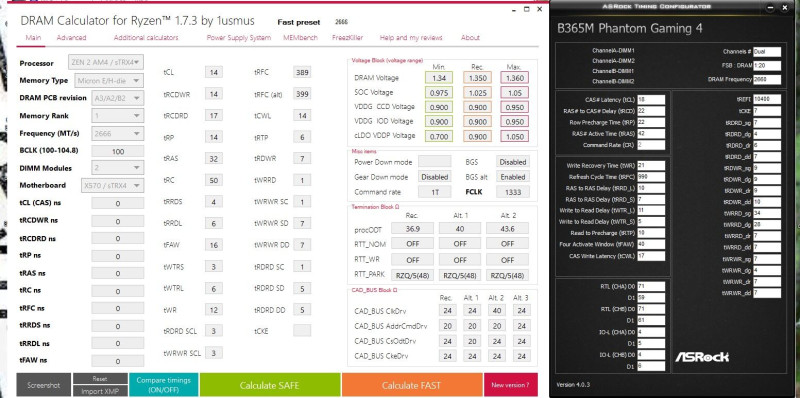Click Four Activate Window (tFAW) field
This screenshot has height=398, width=800.
tap(651, 244)
